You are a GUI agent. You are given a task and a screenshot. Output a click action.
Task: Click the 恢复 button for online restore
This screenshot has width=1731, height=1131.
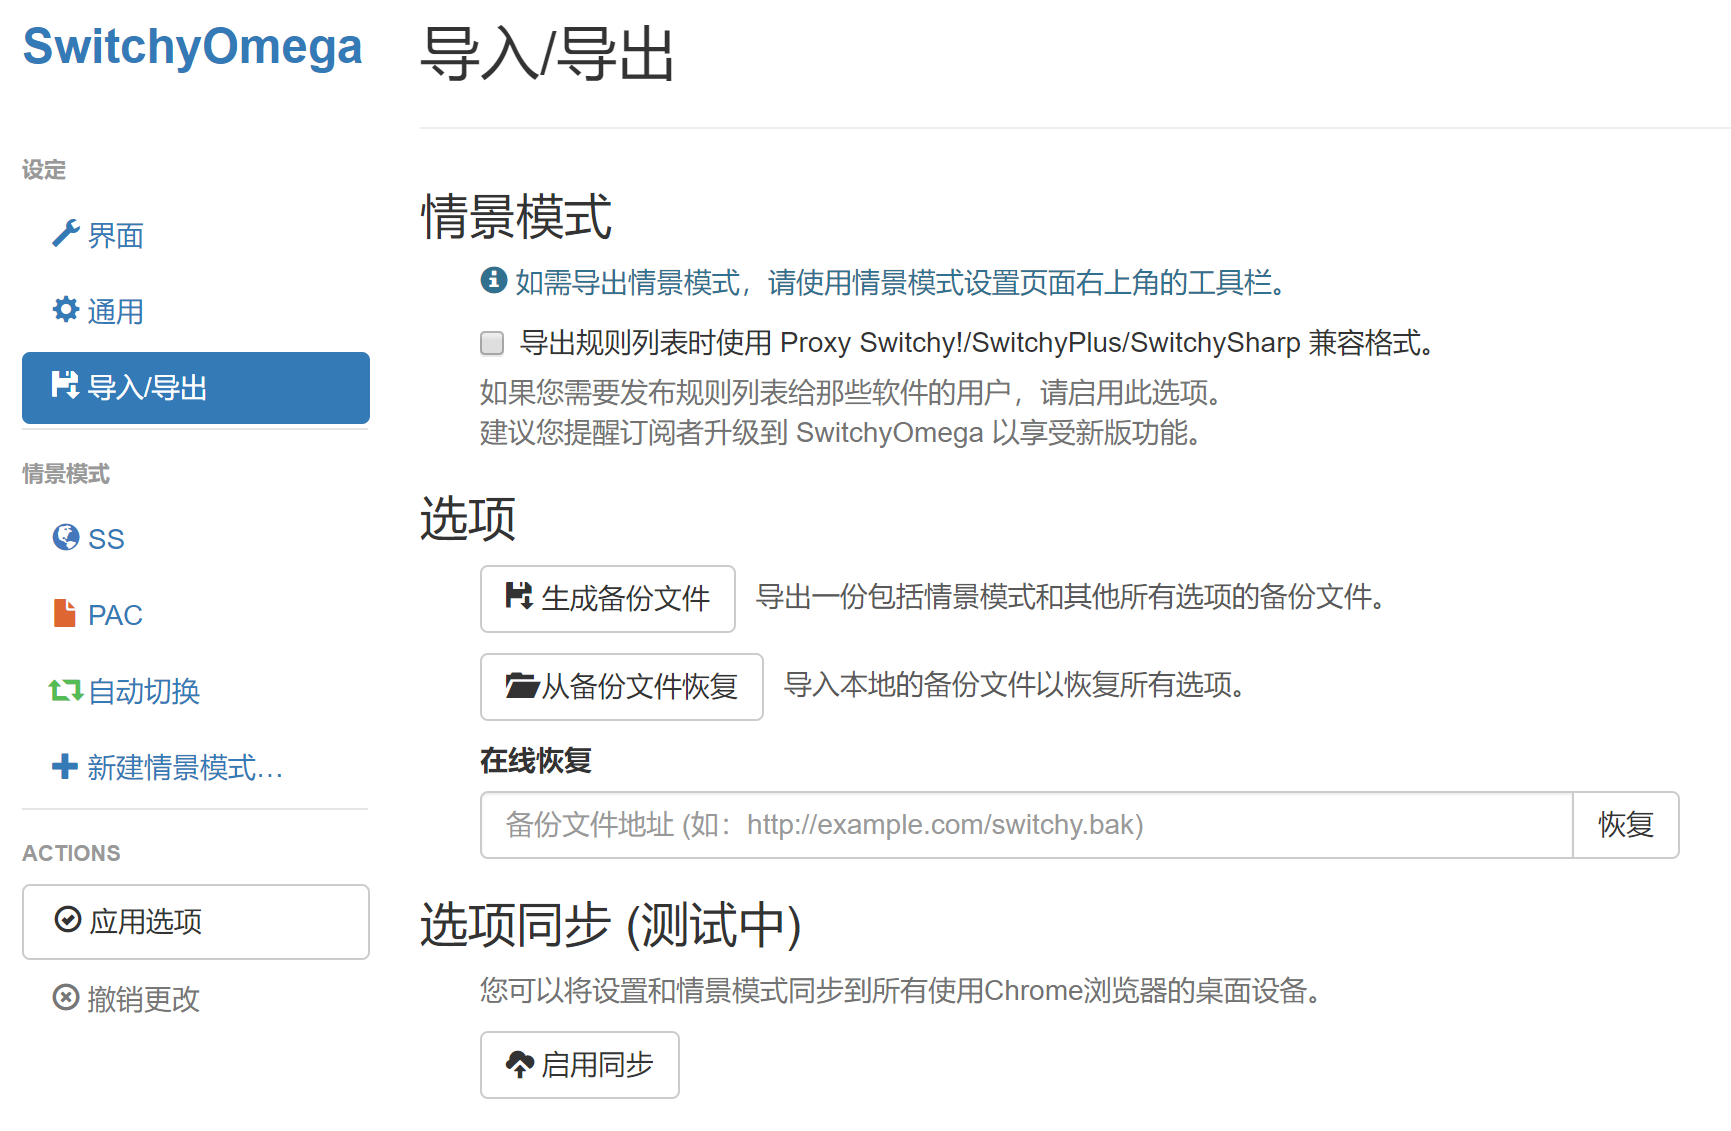pyautogui.click(x=1625, y=825)
